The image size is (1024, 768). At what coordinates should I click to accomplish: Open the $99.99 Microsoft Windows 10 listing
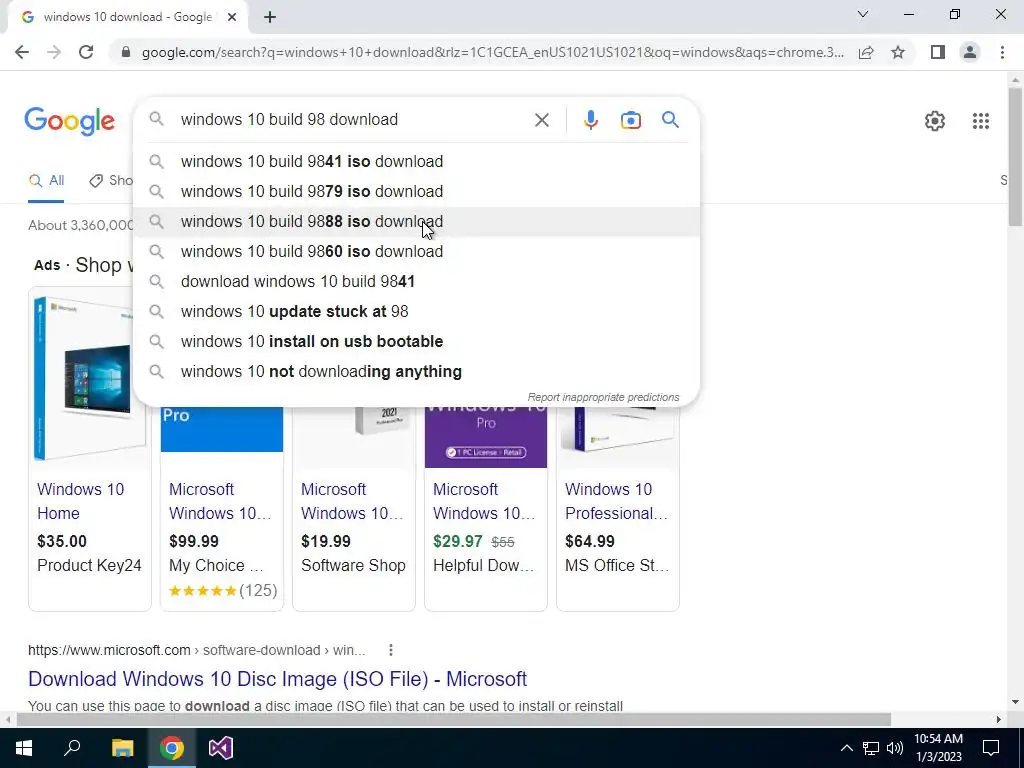click(x=220, y=501)
